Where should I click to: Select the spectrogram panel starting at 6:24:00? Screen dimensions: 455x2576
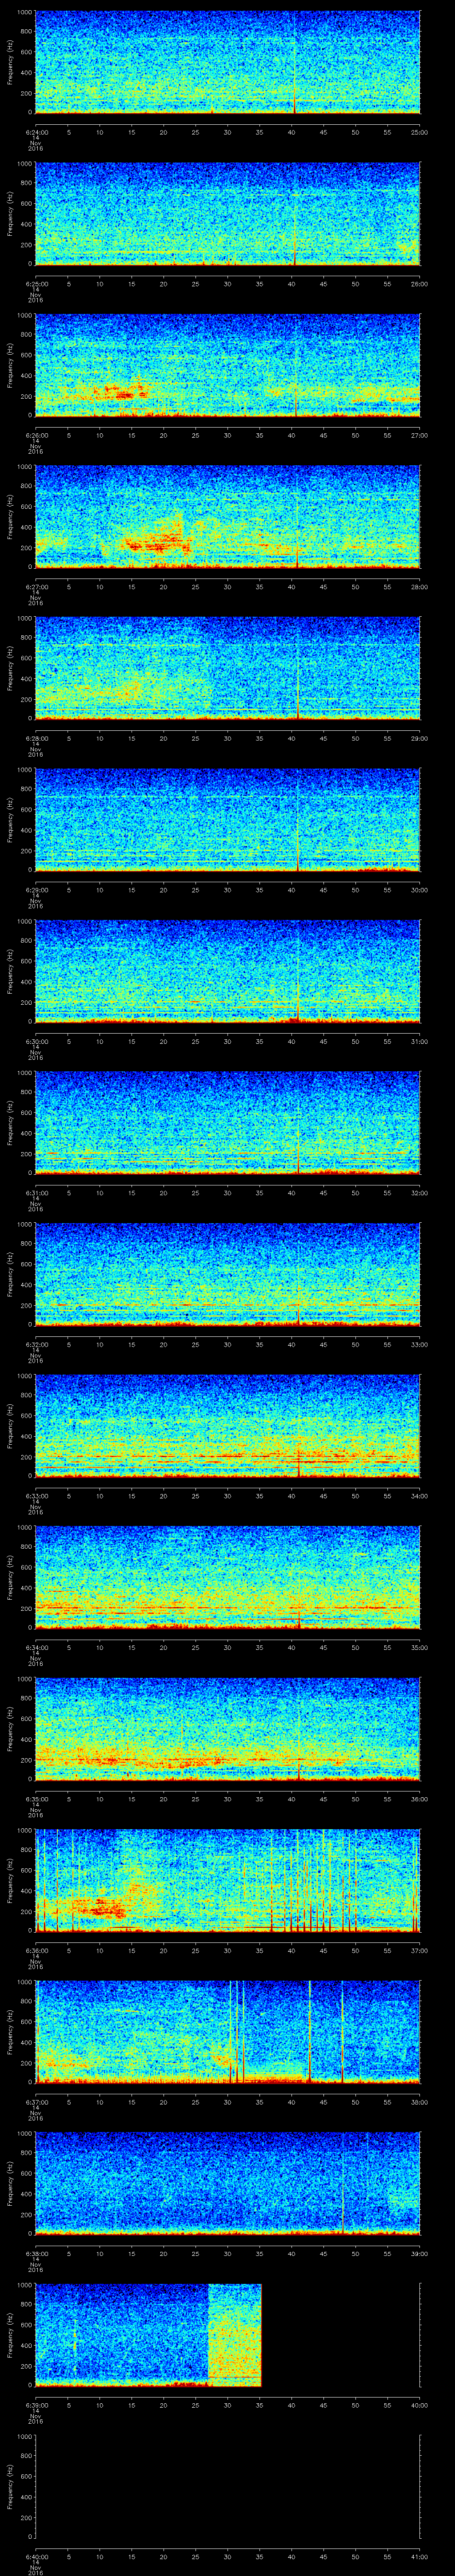click(x=228, y=63)
